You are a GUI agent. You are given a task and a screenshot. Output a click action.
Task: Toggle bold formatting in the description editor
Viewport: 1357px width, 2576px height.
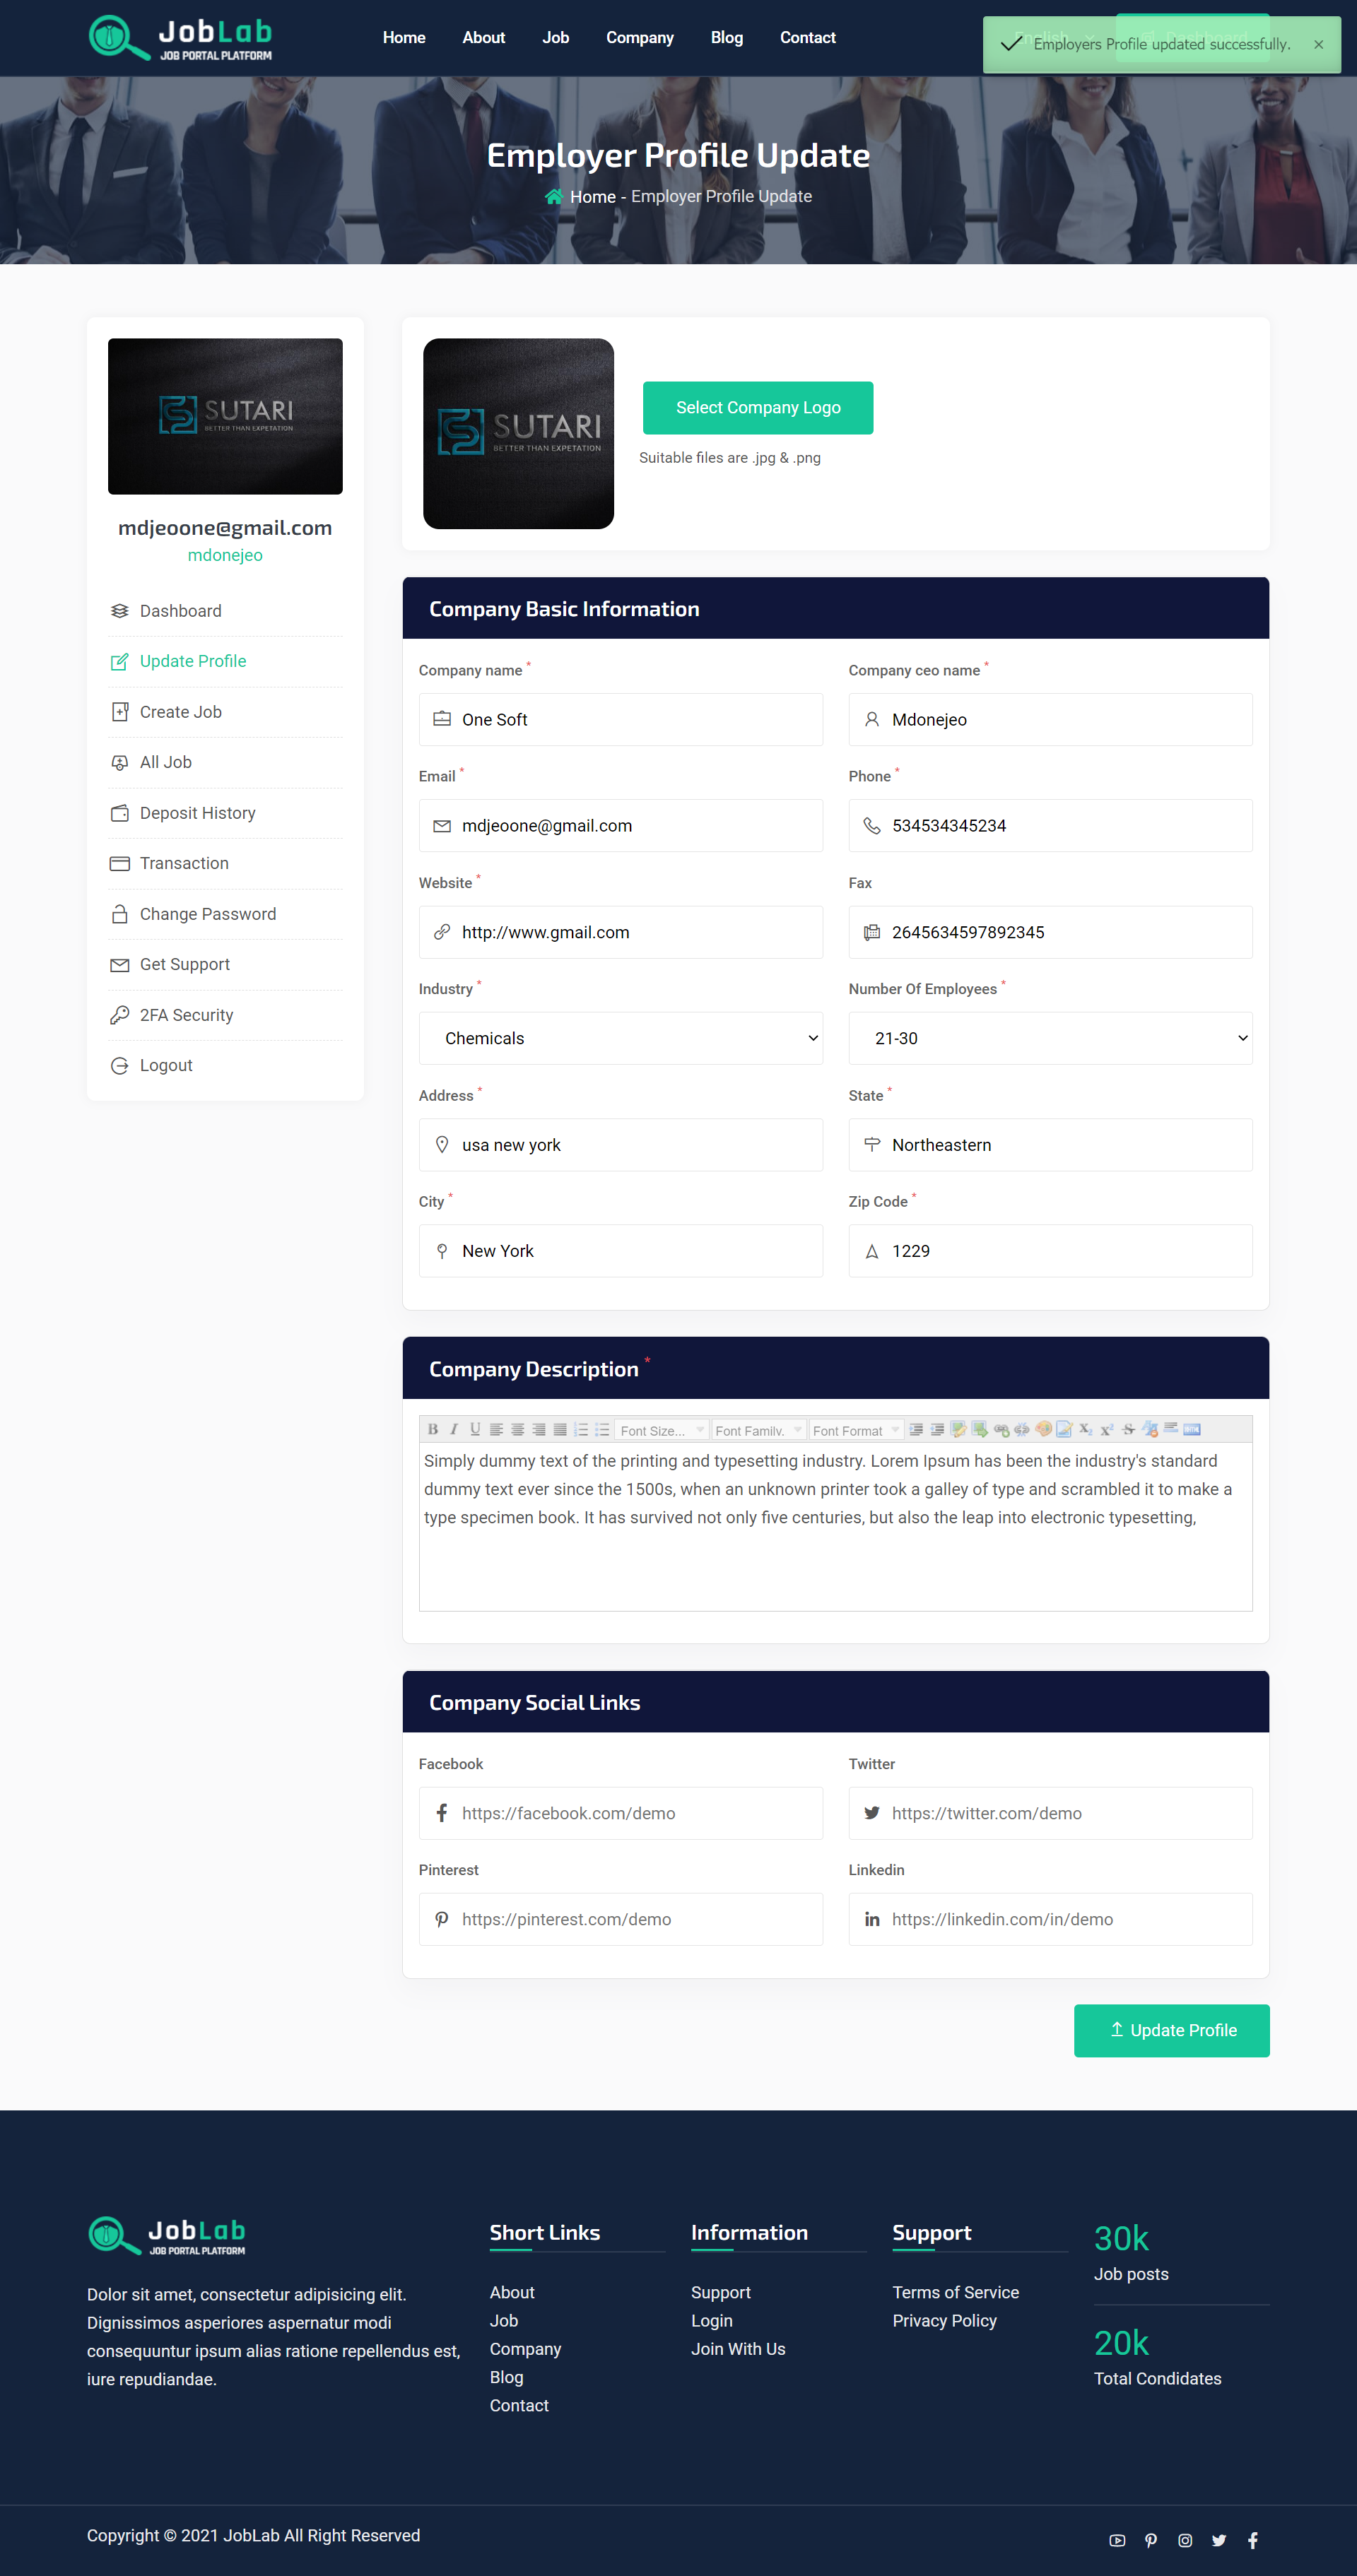coord(434,1429)
